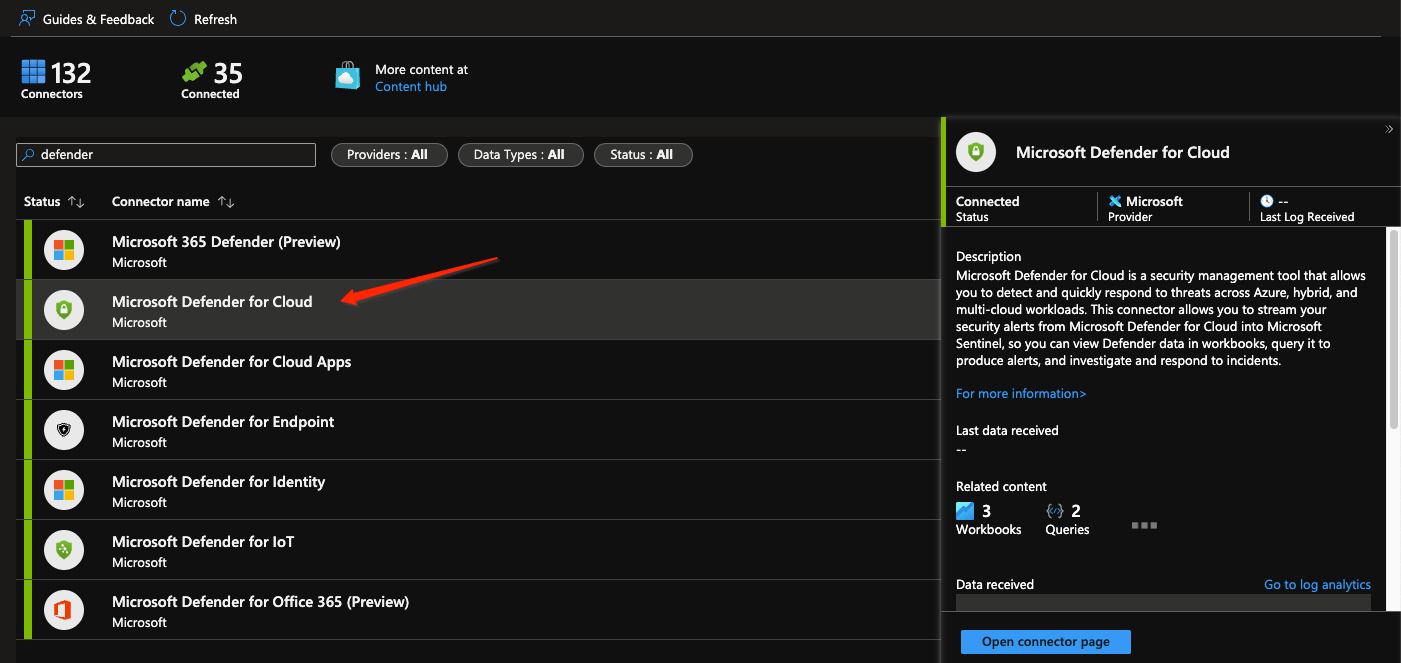
Task: Click the green shield icon for Defender for Cloud row
Action: (64, 310)
